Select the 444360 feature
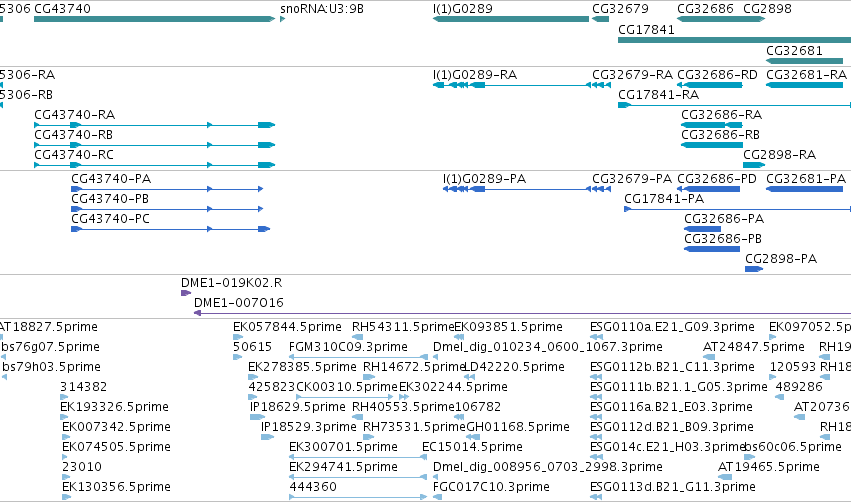Image resolution: width=851 pixels, height=502 pixels. pos(358,497)
